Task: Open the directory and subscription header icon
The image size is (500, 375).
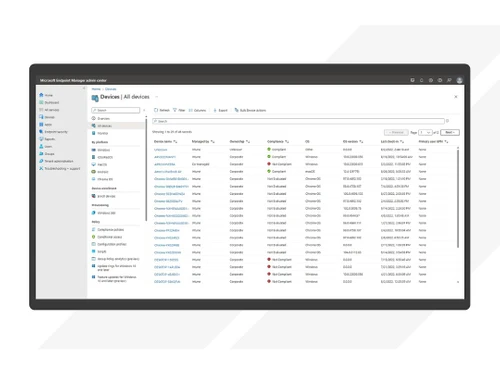Action: coord(412,80)
